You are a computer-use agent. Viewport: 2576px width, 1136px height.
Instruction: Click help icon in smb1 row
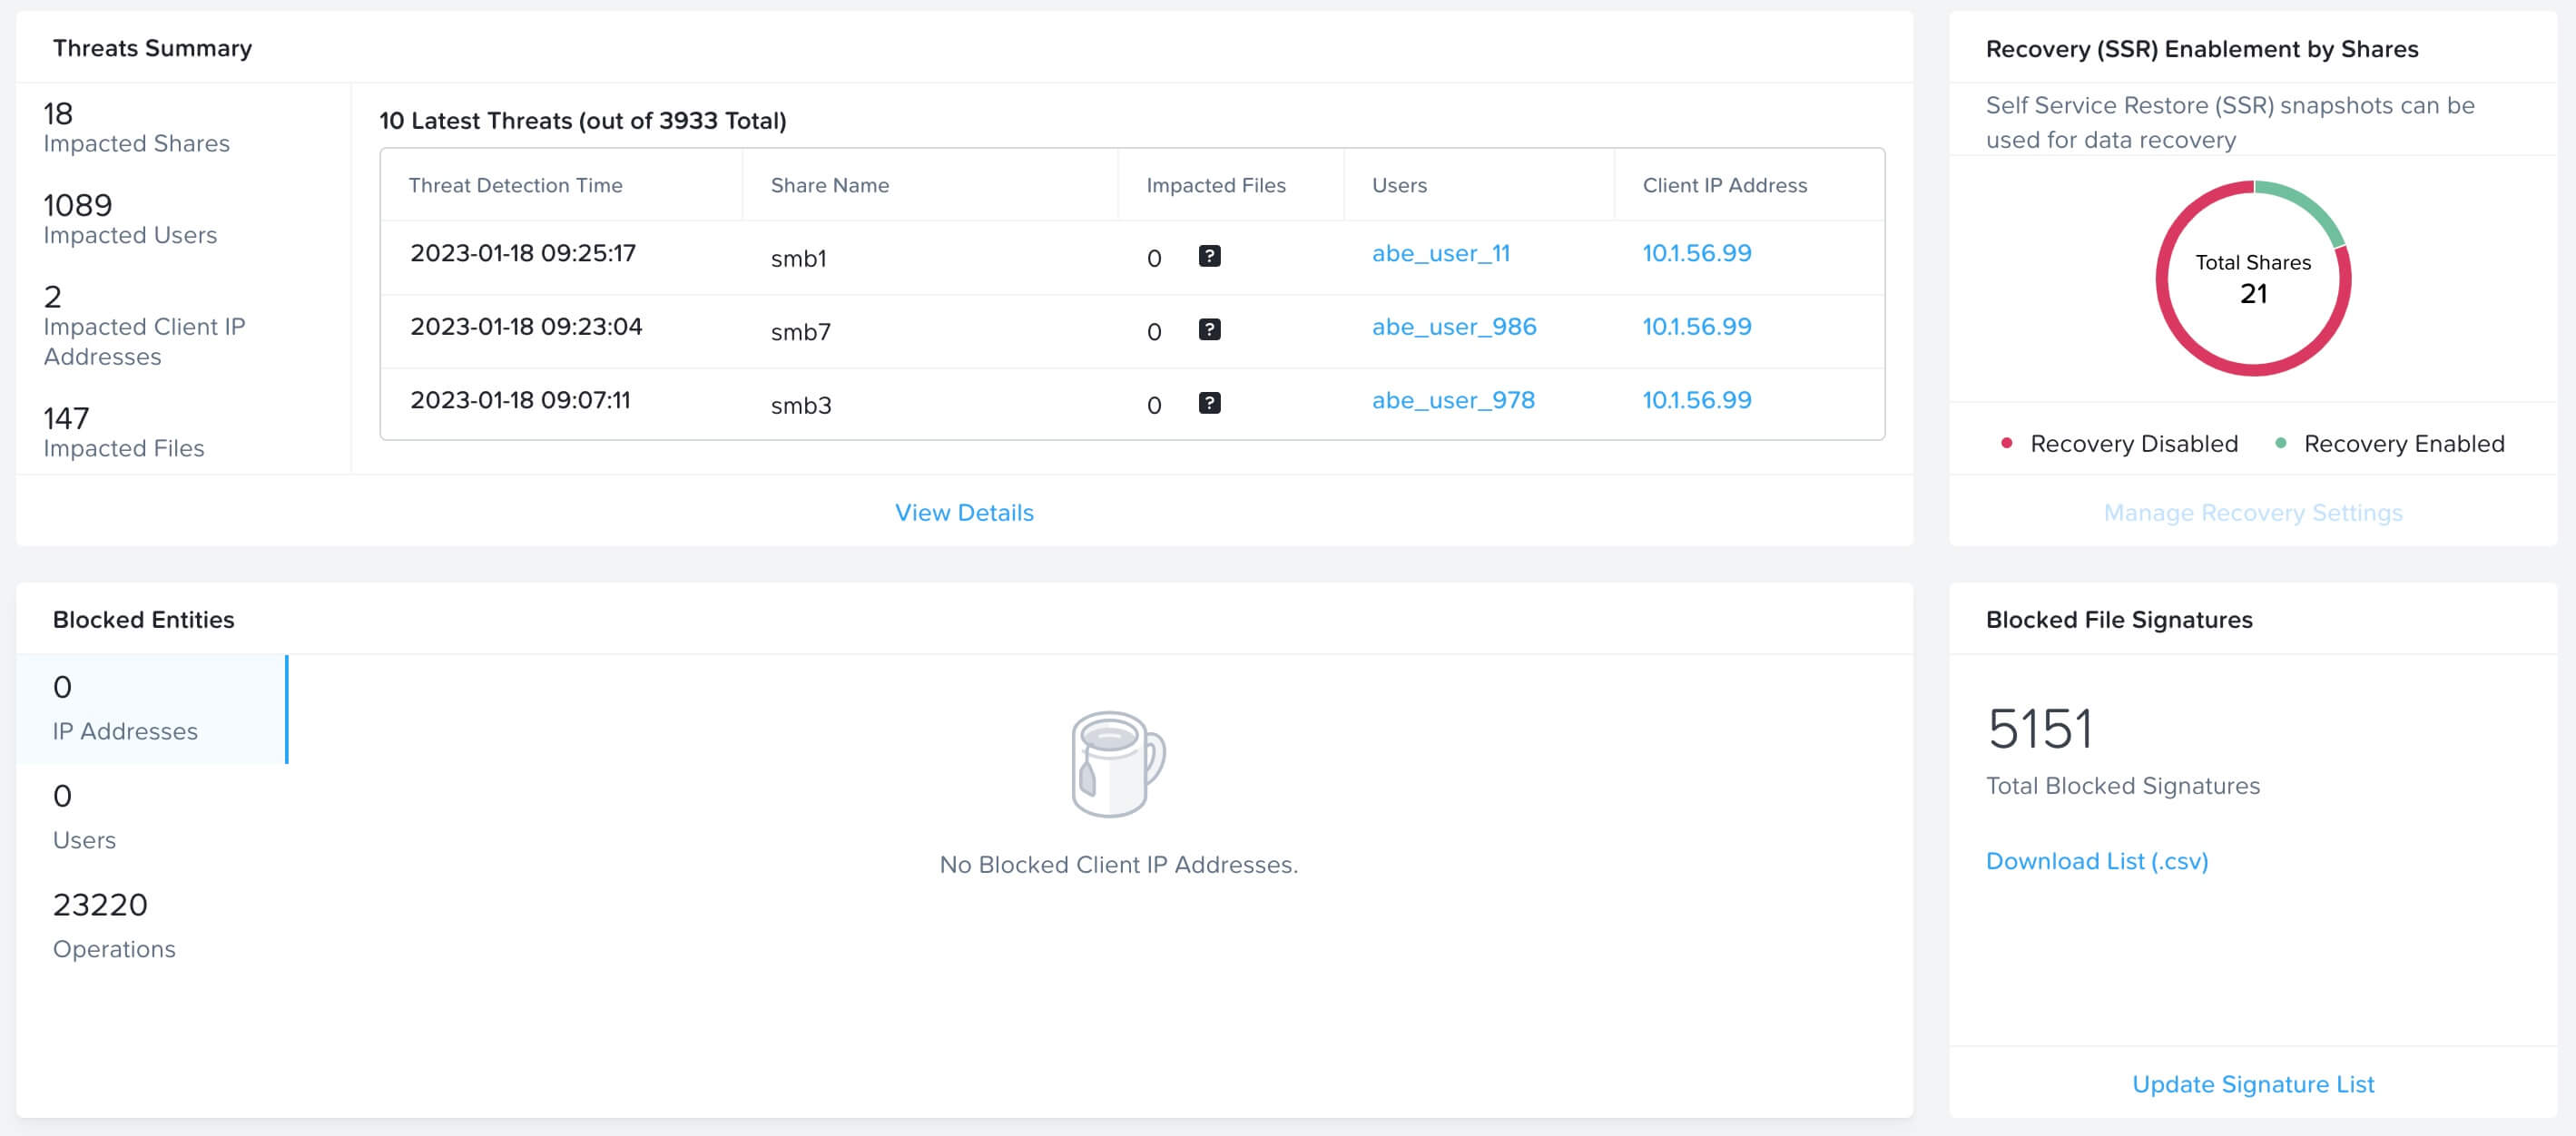tap(1209, 256)
